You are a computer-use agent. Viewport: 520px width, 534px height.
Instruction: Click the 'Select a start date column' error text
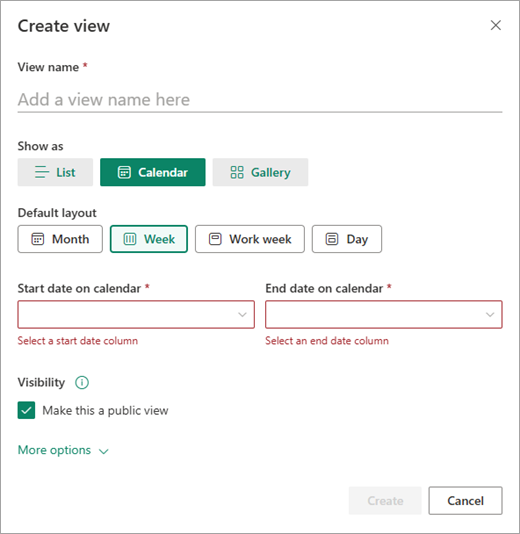[x=78, y=341]
